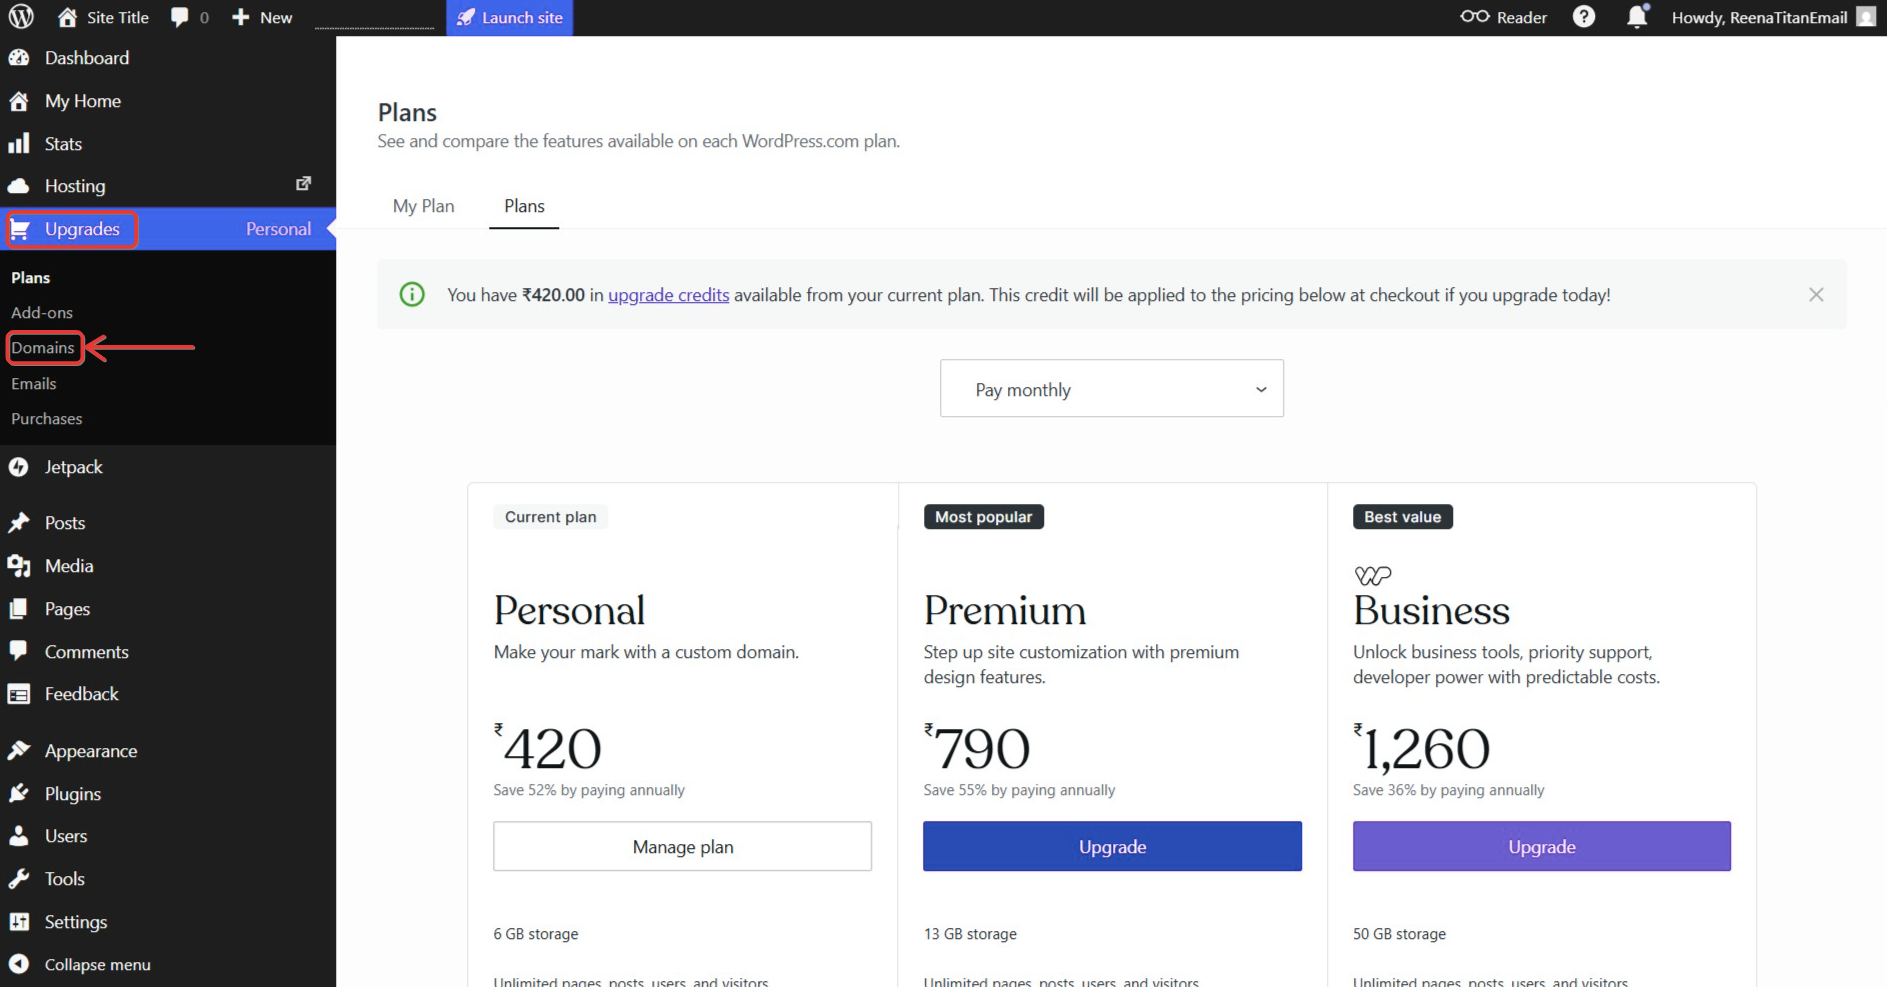Image resolution: width=1887 pixels, height=987 pixels.
Task: Open Emails submenu item
Action: 34,384
